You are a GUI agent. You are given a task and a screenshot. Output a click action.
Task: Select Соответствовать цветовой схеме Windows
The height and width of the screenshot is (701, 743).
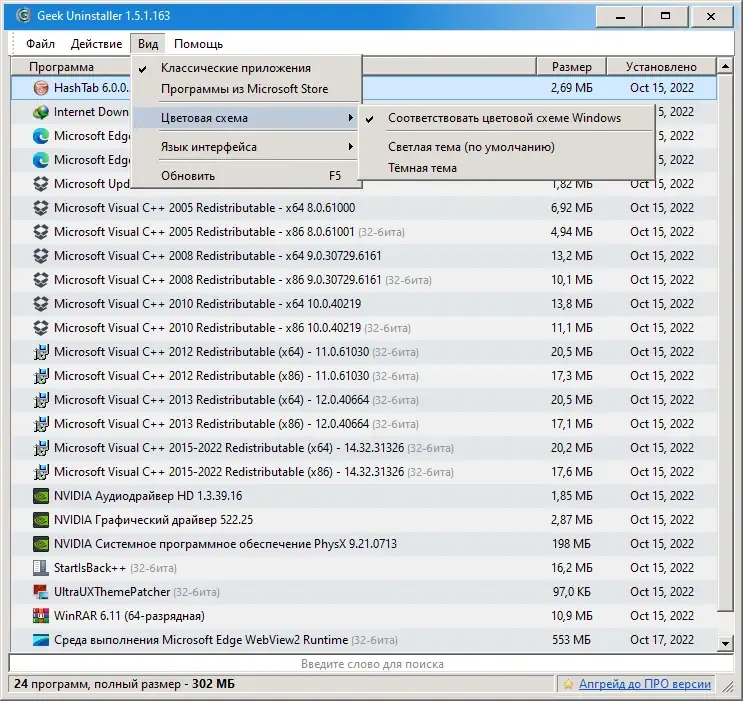(506, 118)
